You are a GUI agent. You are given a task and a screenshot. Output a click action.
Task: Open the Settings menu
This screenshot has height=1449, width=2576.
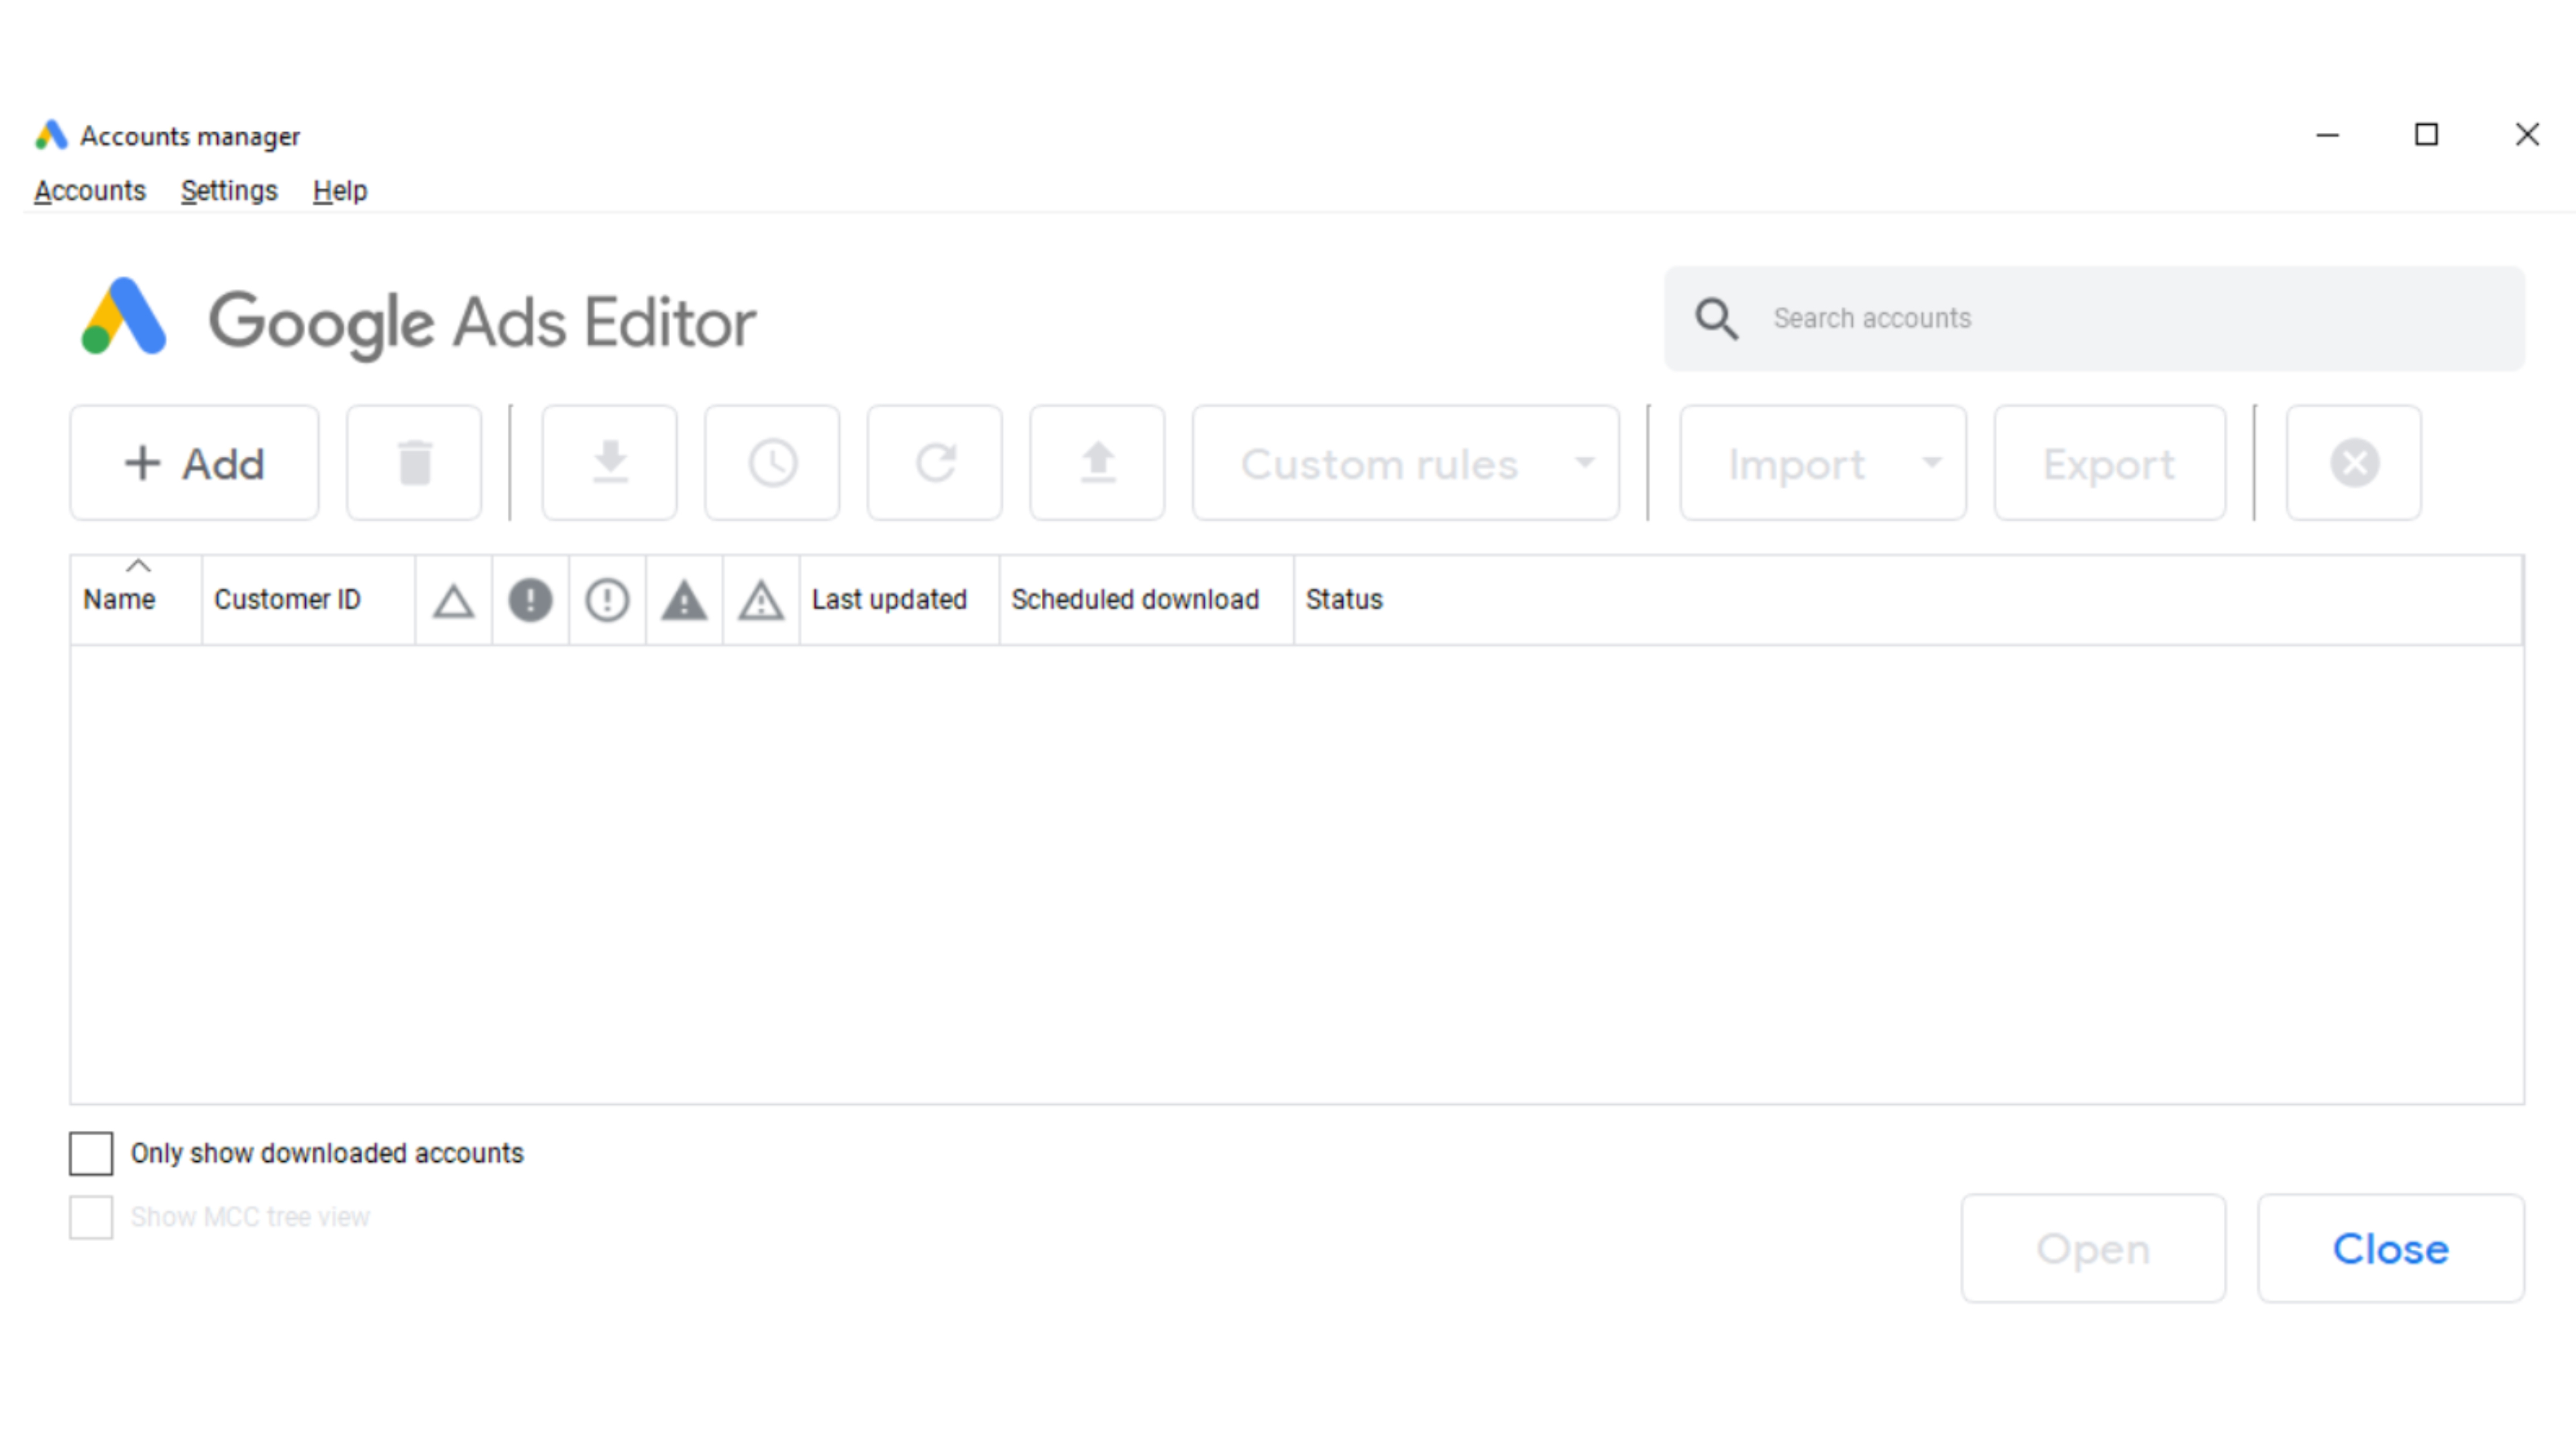point(229,190)
